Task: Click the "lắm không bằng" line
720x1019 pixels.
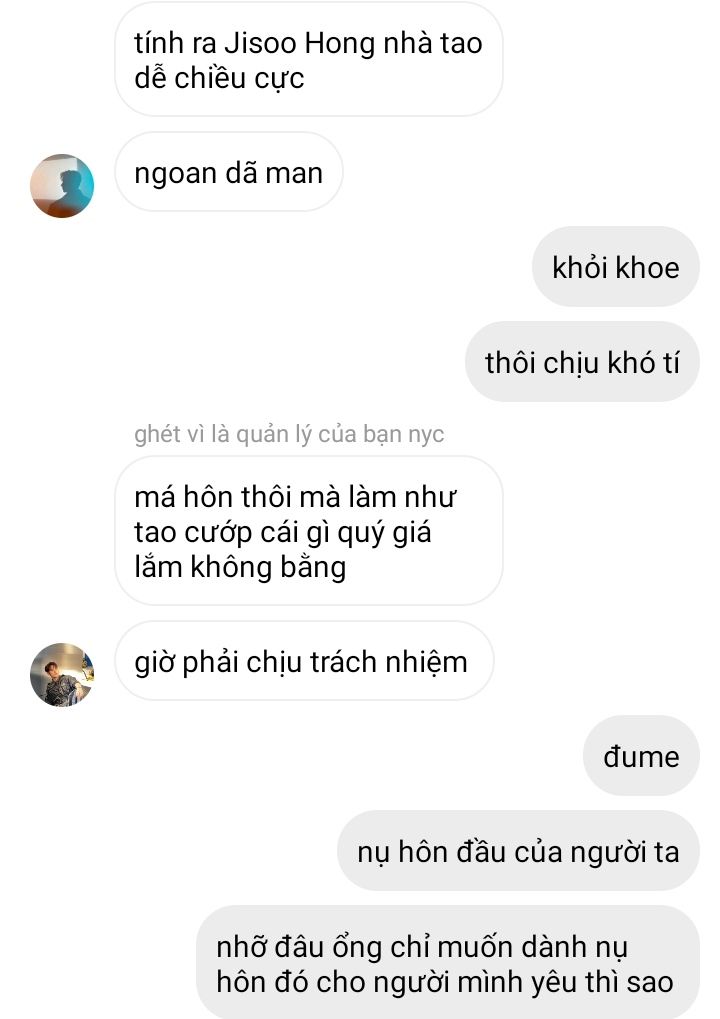Action: tap(240, 567)
